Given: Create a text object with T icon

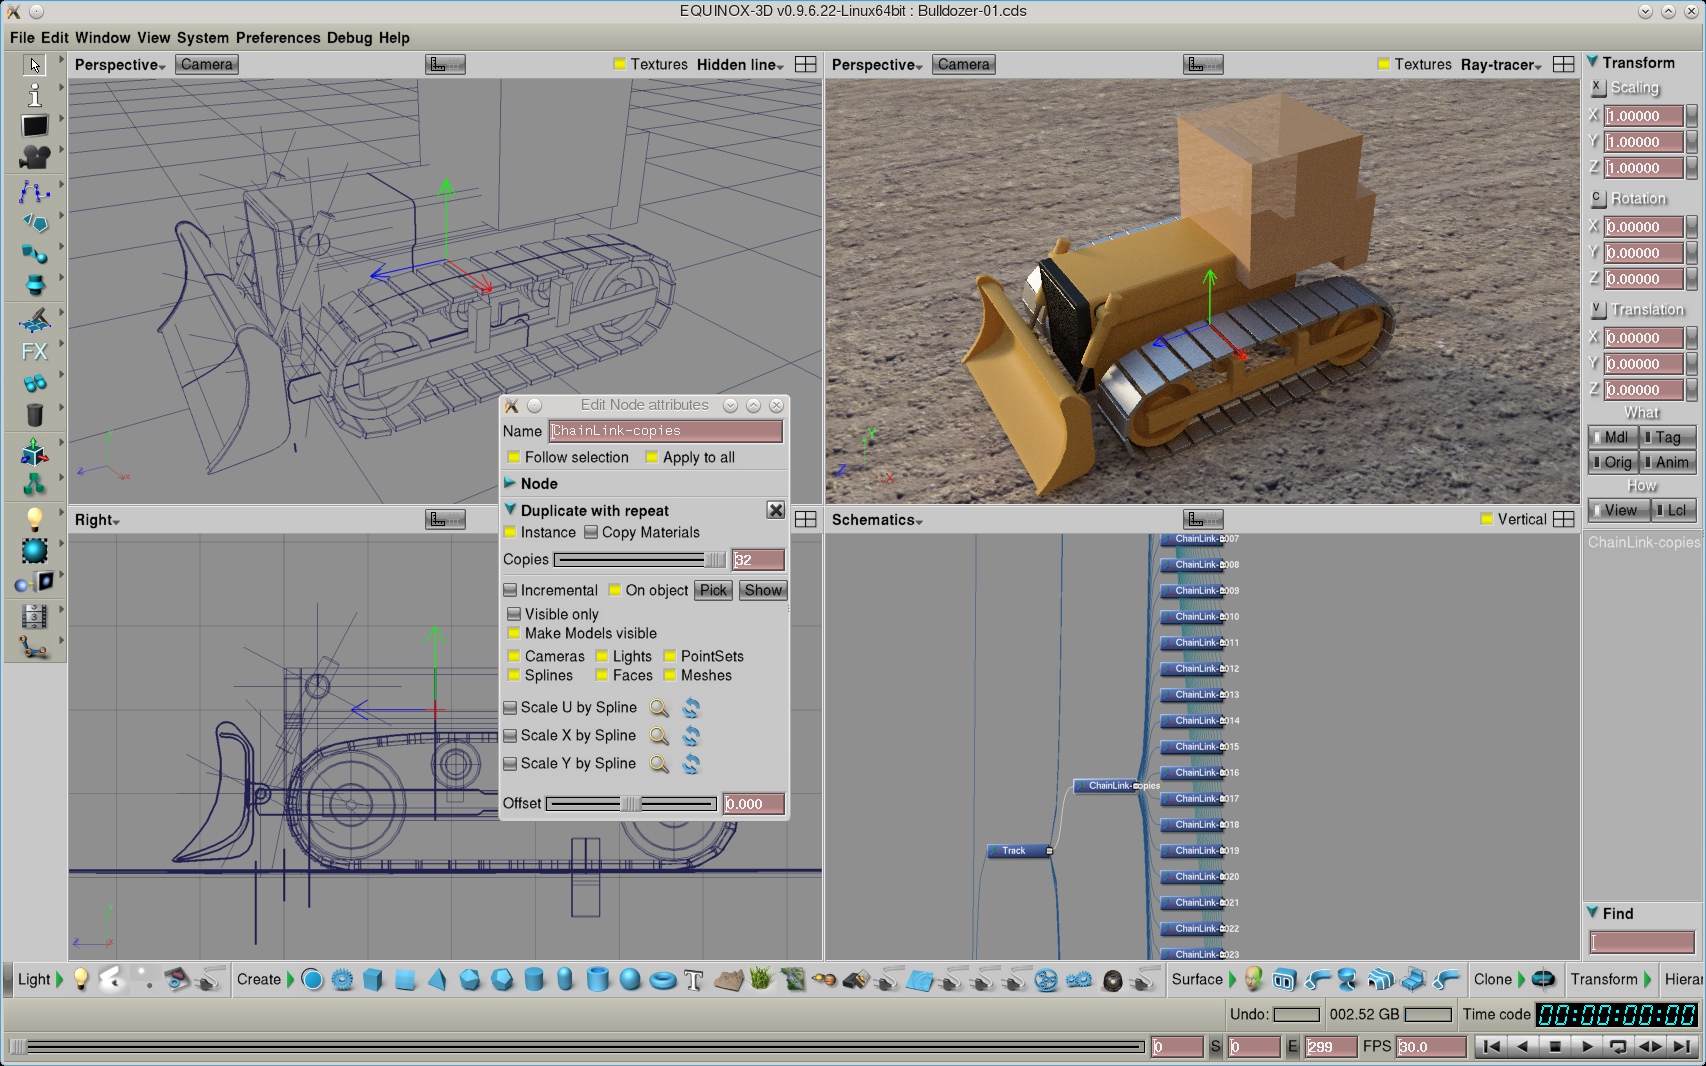Looking at the screenshot, I should 694,980.
